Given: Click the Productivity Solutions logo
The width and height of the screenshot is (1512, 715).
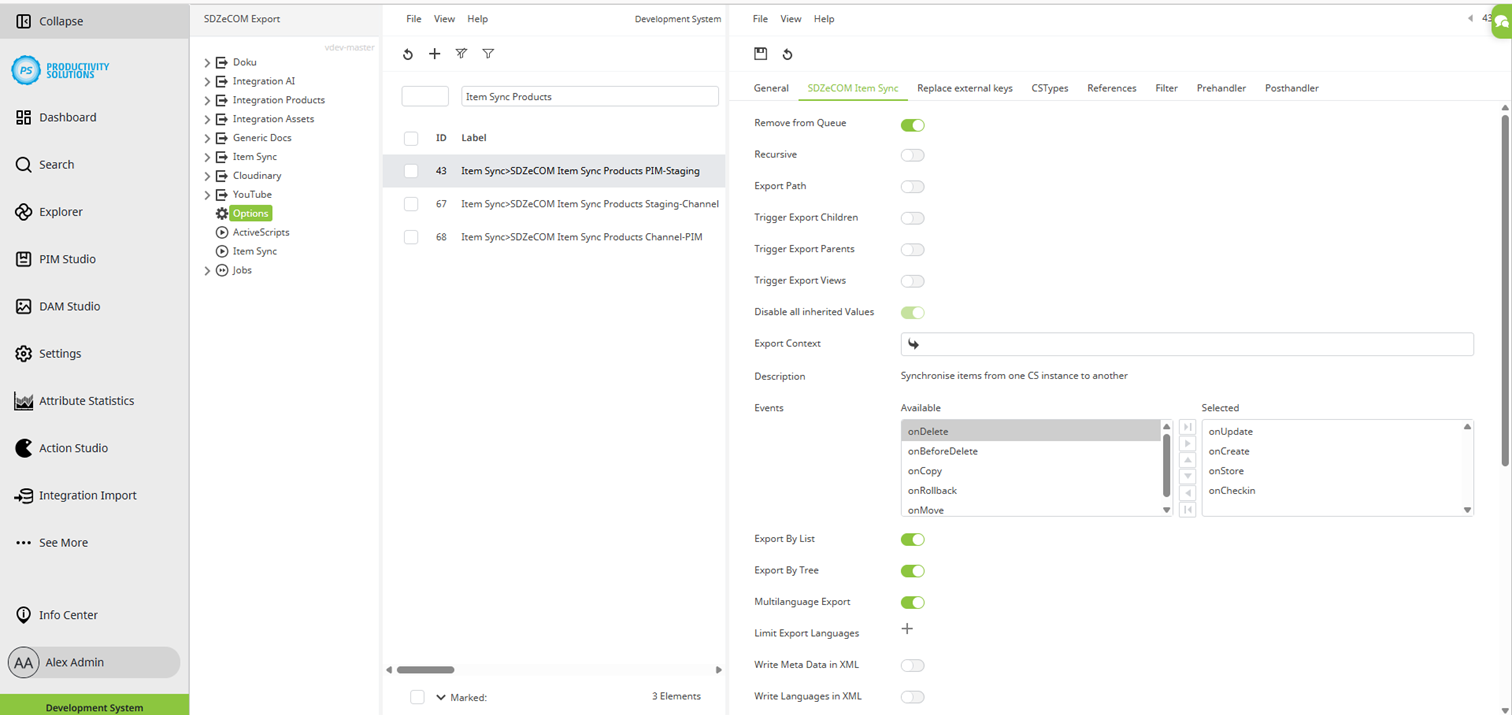Looking at the screenshot, I should [x=60, y=70].
